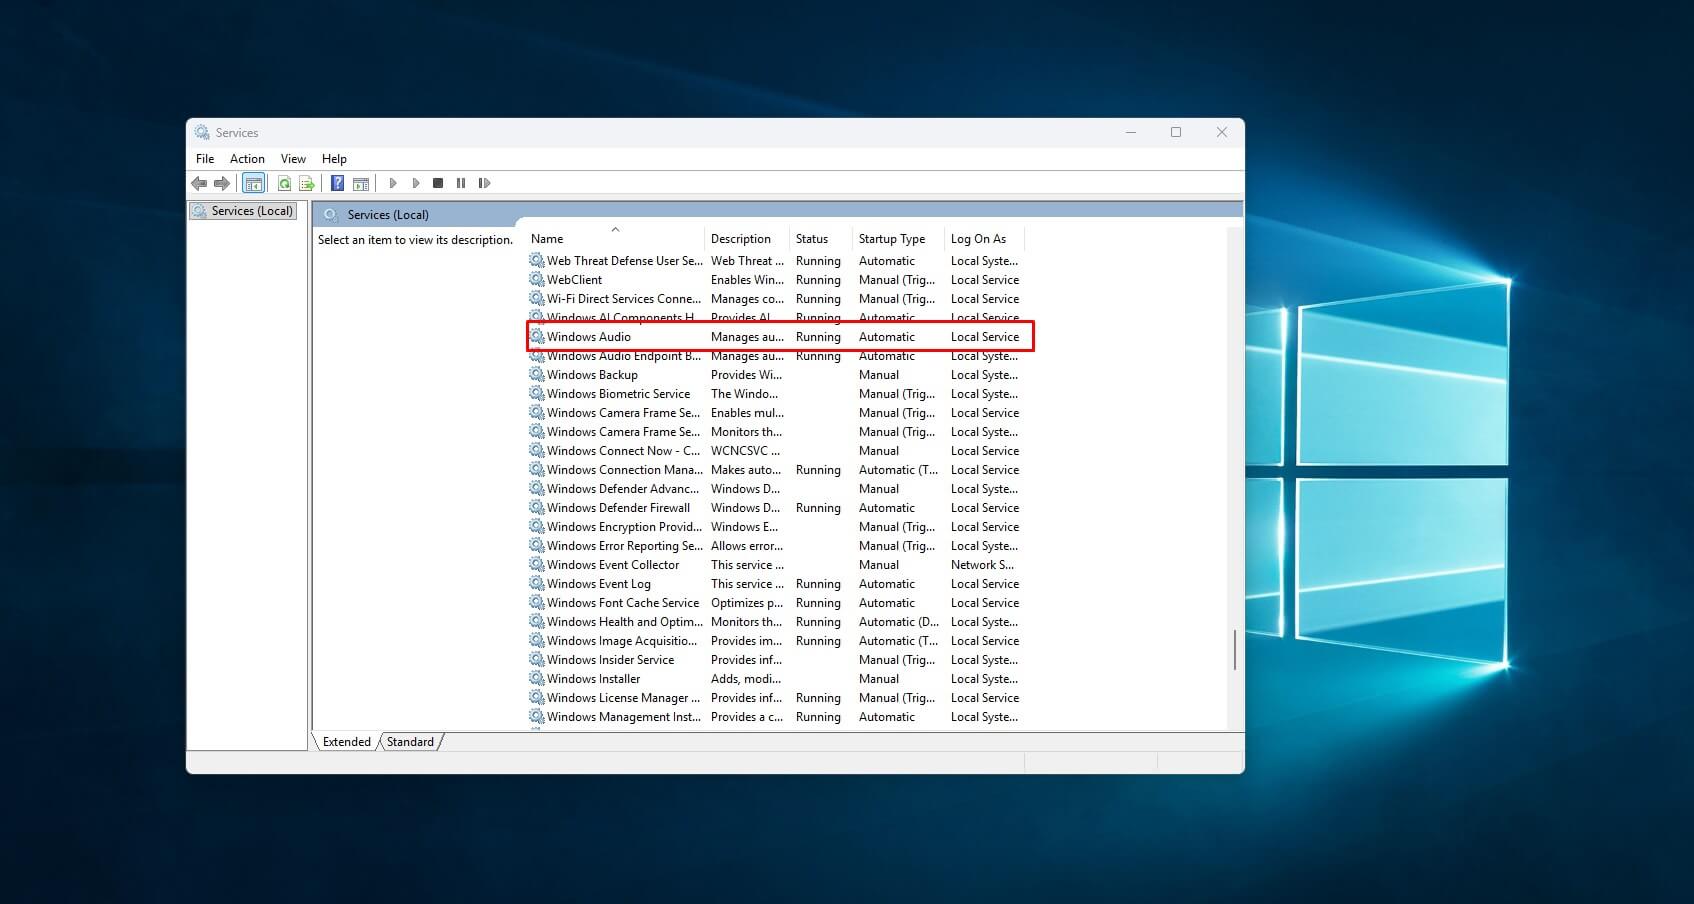Viewport: 1694px width, 904px height.
Task: Select the Windows Health and Optimized service name
Action: (624, 621)
